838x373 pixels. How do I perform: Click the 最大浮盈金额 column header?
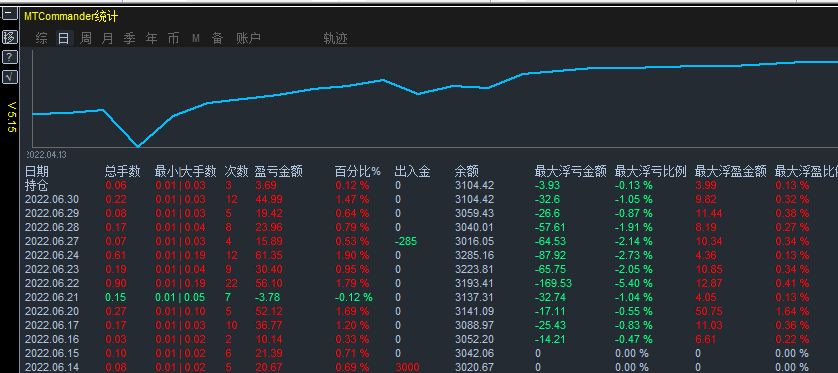click(x=731, y=172)
